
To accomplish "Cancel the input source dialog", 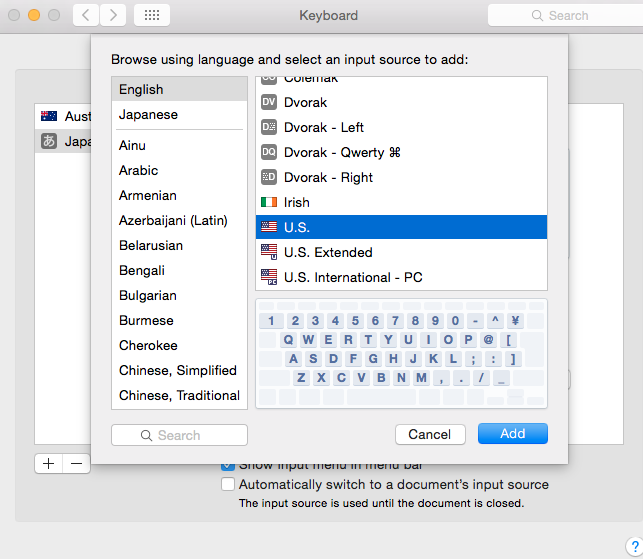I will pyautogui.click(x=430, y=434).
